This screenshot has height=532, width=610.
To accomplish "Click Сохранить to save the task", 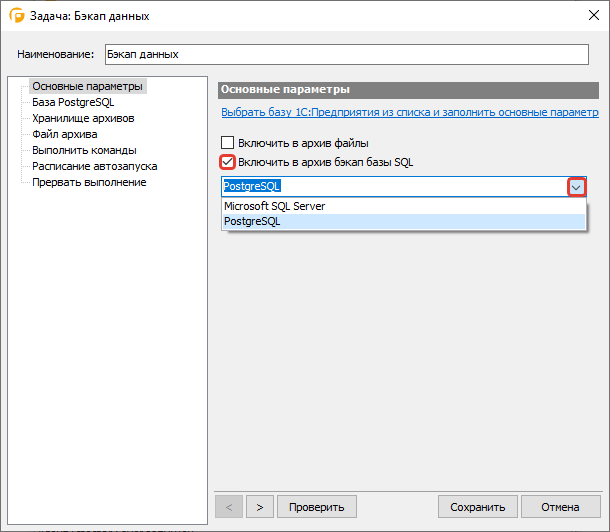I will coord(478,506).
